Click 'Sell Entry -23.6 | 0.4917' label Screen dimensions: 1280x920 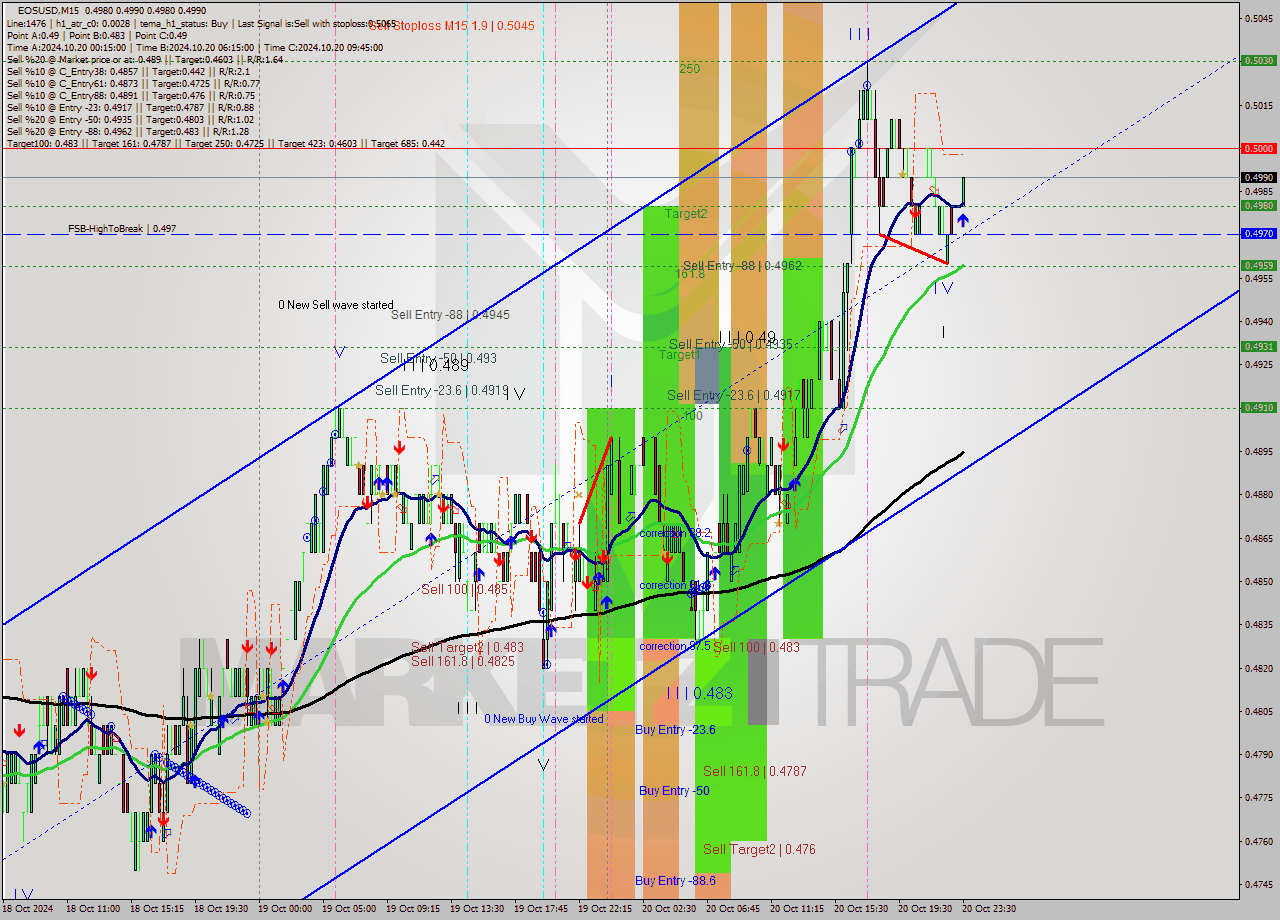[734, 396]
